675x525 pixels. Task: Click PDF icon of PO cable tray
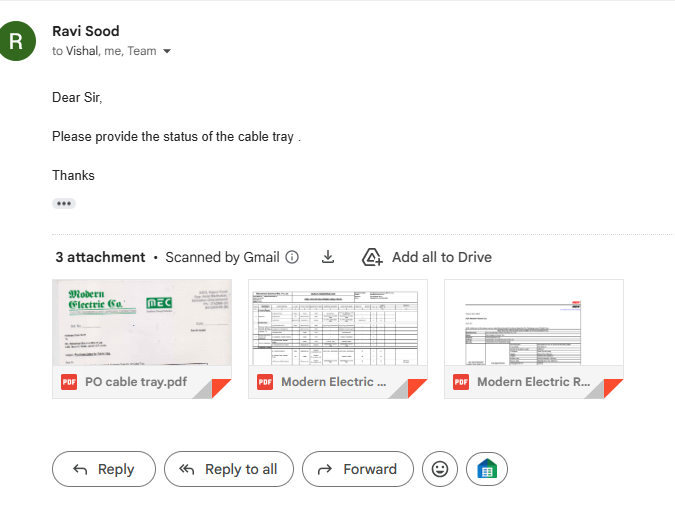click(x=69, y=382)
